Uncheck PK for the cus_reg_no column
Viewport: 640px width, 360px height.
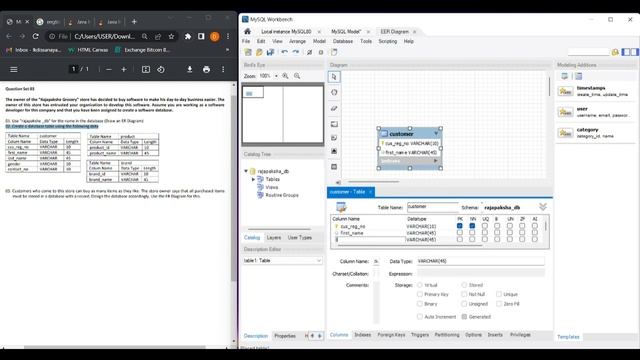point(460,226)
